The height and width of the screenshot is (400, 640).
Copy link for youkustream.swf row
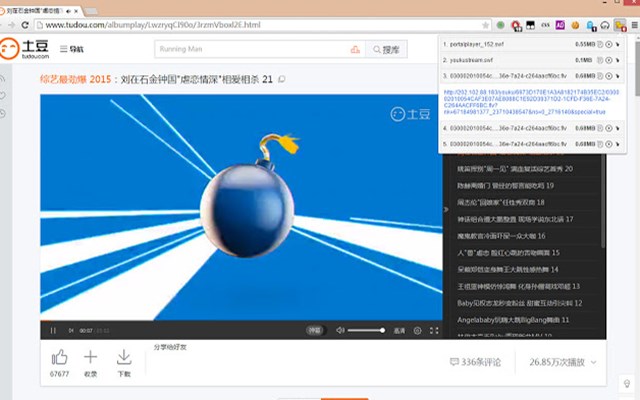point(600,60)
